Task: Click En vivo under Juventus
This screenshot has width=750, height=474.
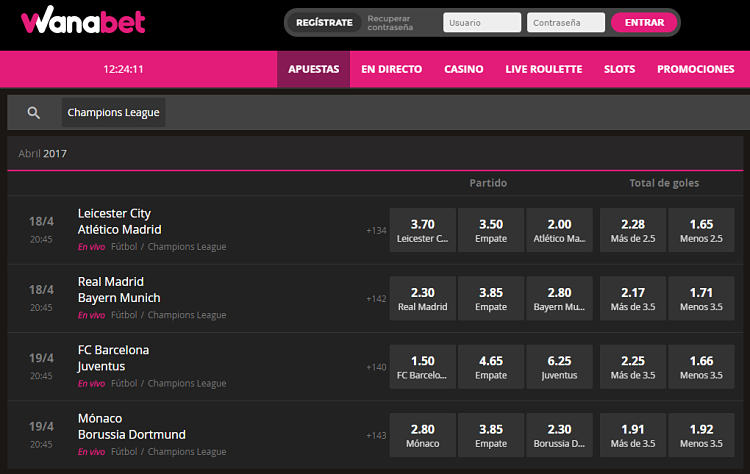Action: click(91, 384)
